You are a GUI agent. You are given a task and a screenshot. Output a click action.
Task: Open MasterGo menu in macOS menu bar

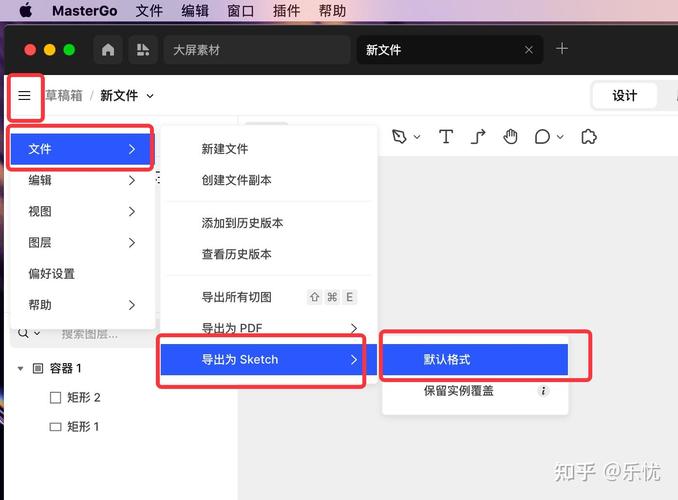point(85,11)
